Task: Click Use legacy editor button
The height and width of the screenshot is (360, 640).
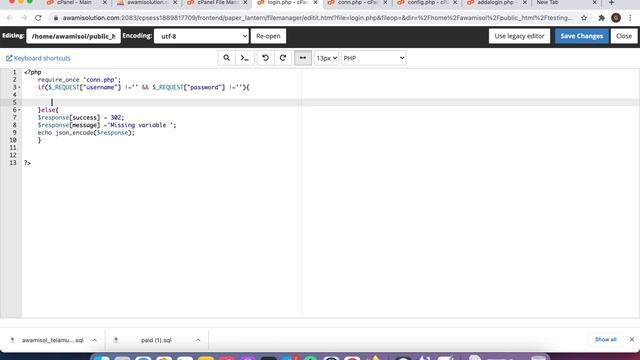Action: [519, 36]
